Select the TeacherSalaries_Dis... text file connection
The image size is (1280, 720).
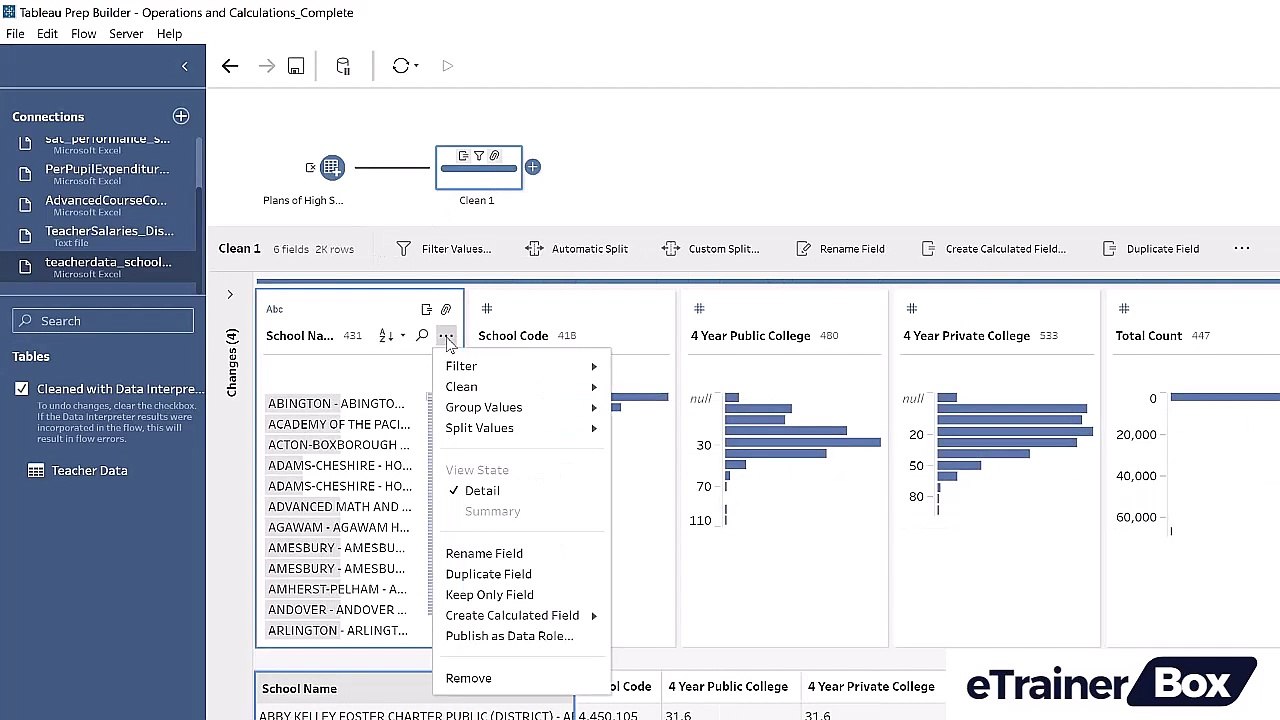click(x=103, y=235)
